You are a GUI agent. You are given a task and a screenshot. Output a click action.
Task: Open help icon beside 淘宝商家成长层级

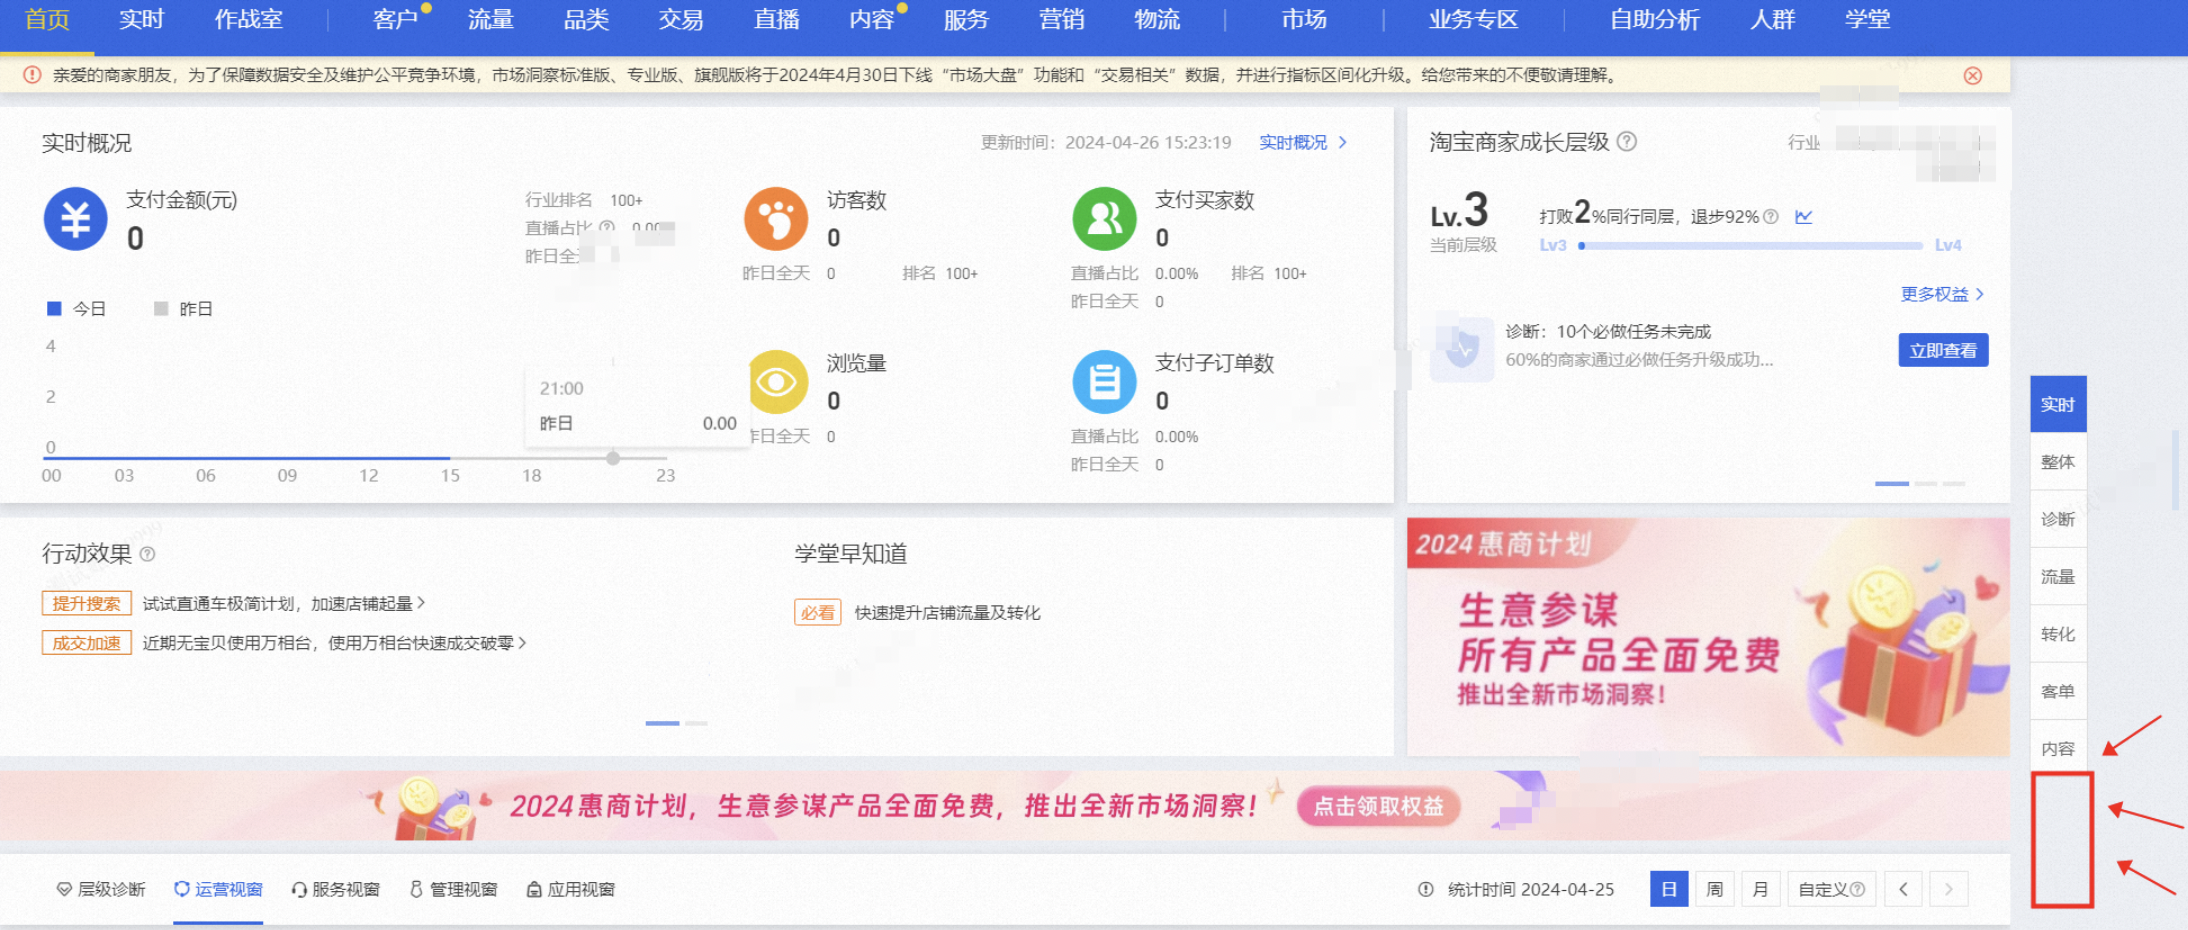1627,142
